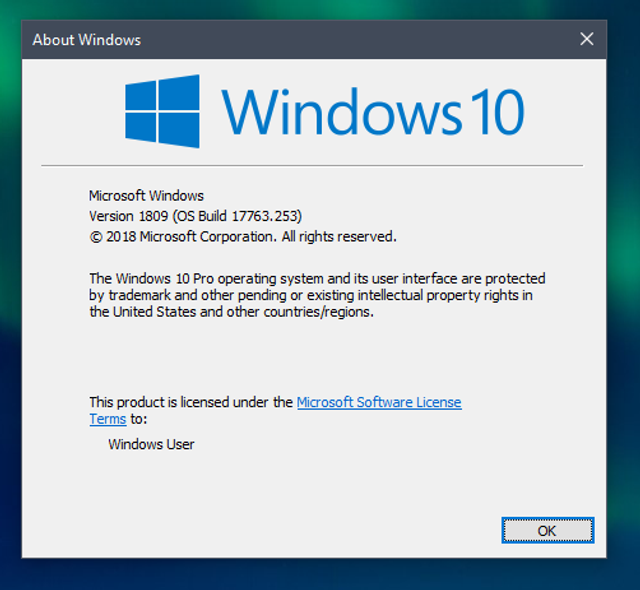Click the 'The Windows 10 Pro operating system' sentence
This screenshot has height=590, width=640.
coord(317,295)
